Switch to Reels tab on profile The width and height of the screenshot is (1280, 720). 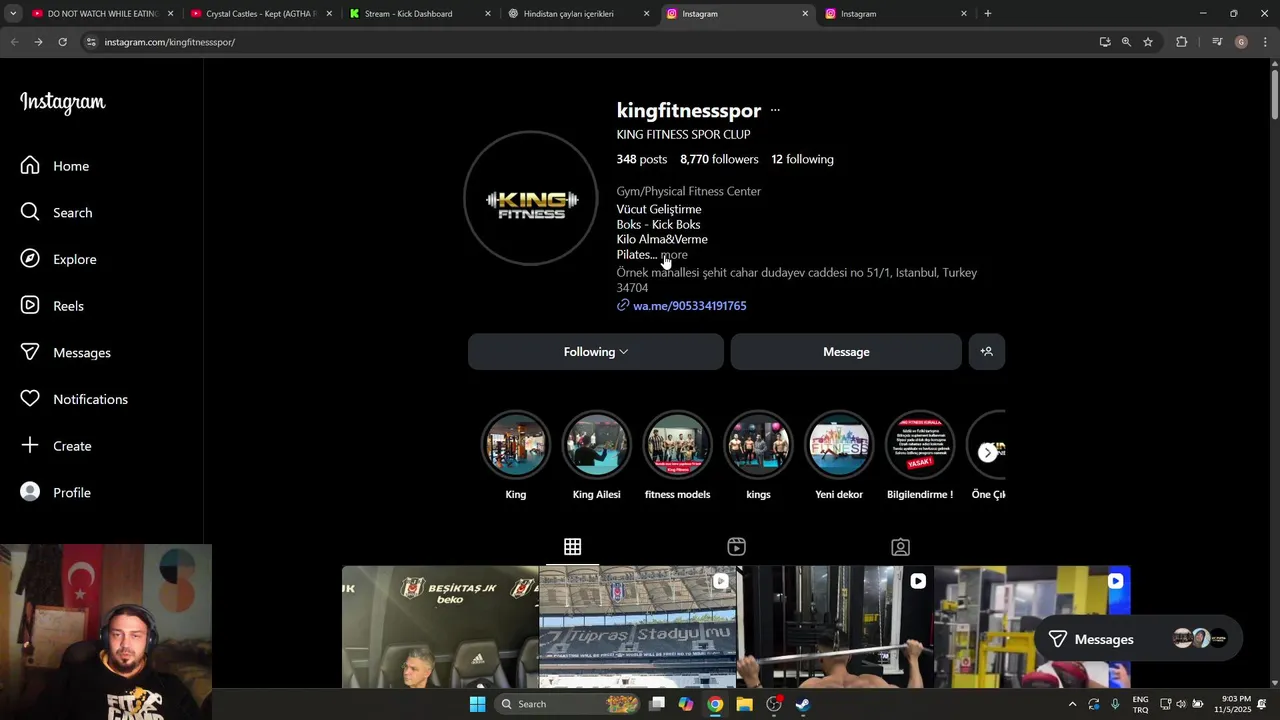pyautogui.click(x=736, y=547)
